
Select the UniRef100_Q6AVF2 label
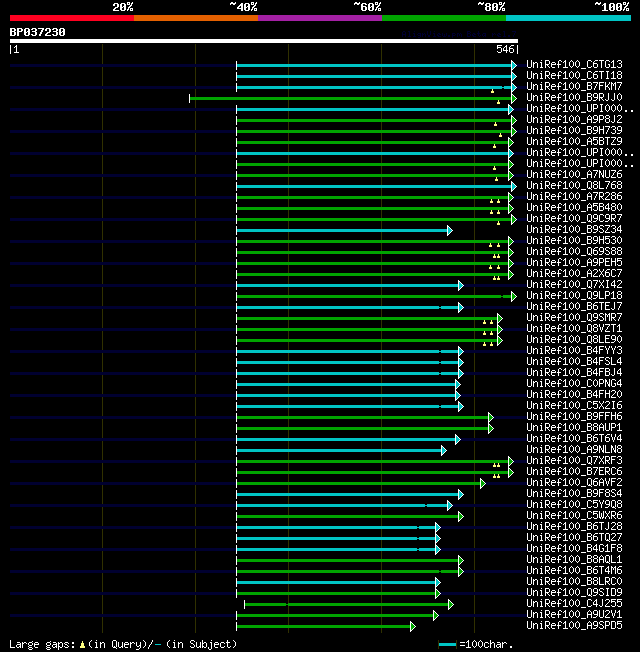pos(574,483)
